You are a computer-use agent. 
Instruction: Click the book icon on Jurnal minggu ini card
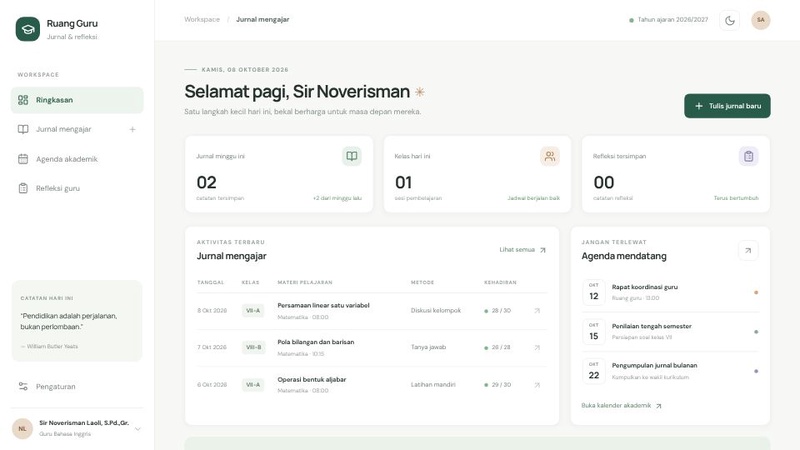(x=352, y=156)
